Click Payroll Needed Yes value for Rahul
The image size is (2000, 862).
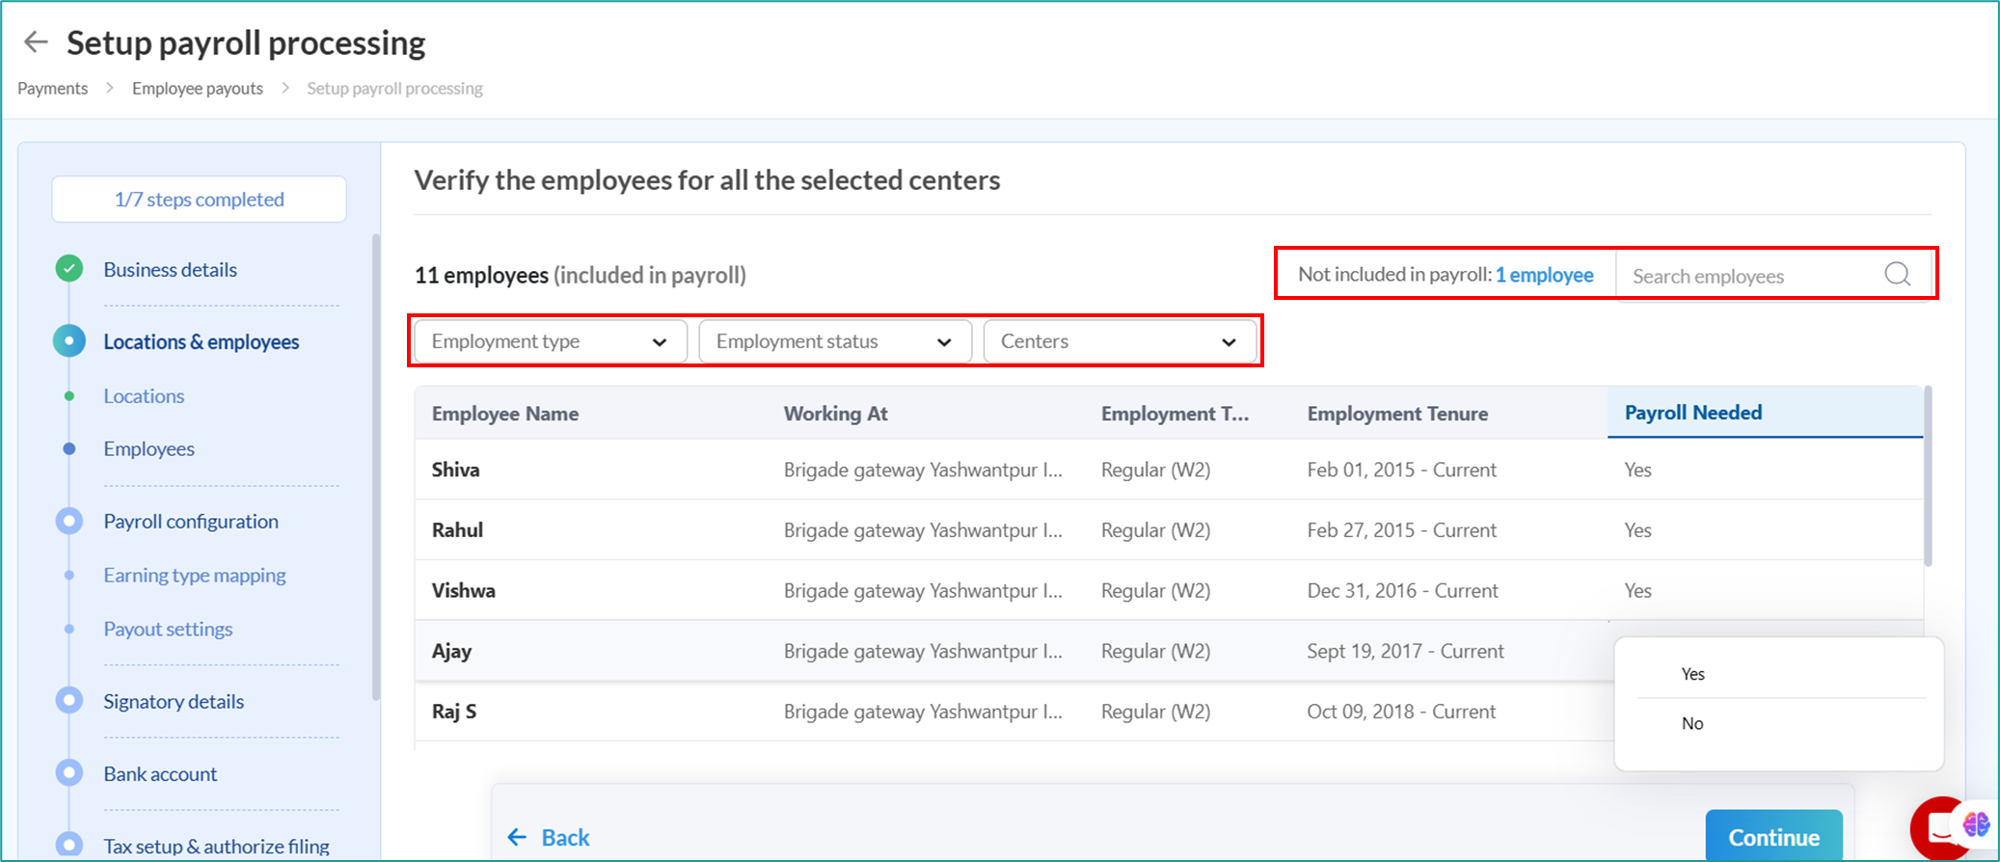click(x=1637, y=530)
